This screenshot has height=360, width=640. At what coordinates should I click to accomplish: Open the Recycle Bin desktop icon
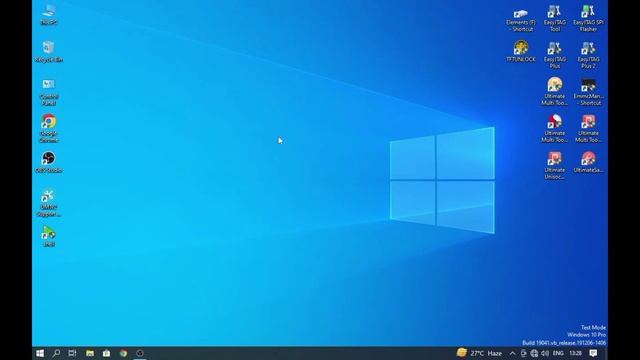tap(49, 52)
